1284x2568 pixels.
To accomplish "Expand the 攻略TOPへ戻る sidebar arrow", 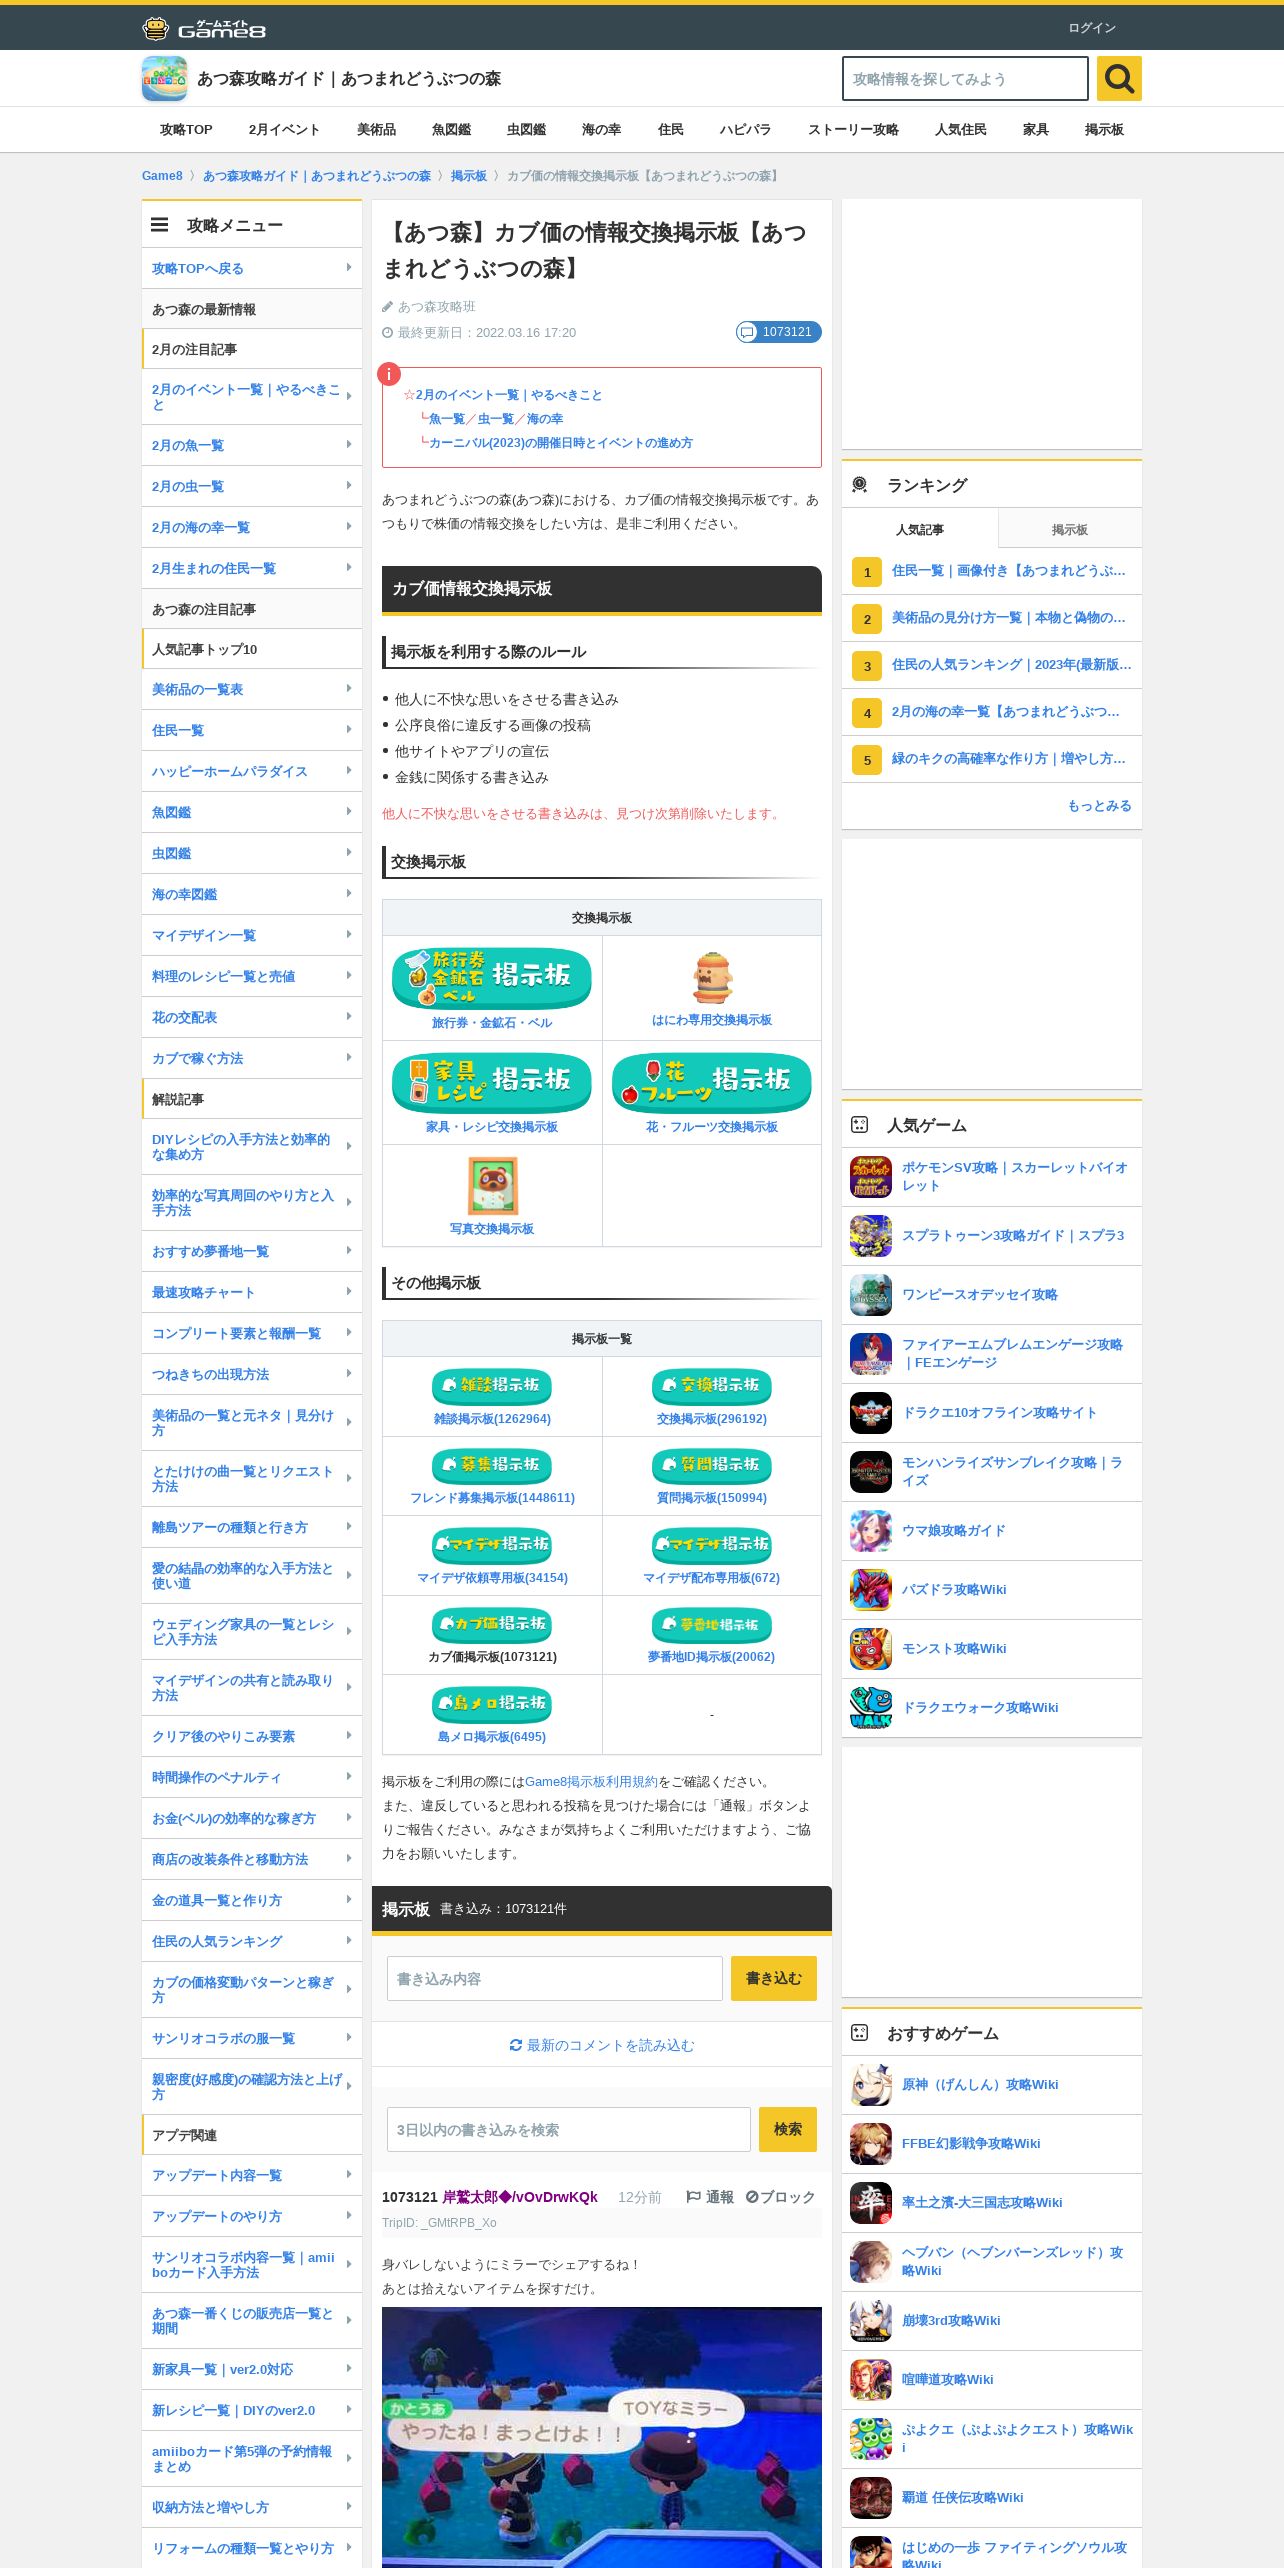I will [349, 268].
